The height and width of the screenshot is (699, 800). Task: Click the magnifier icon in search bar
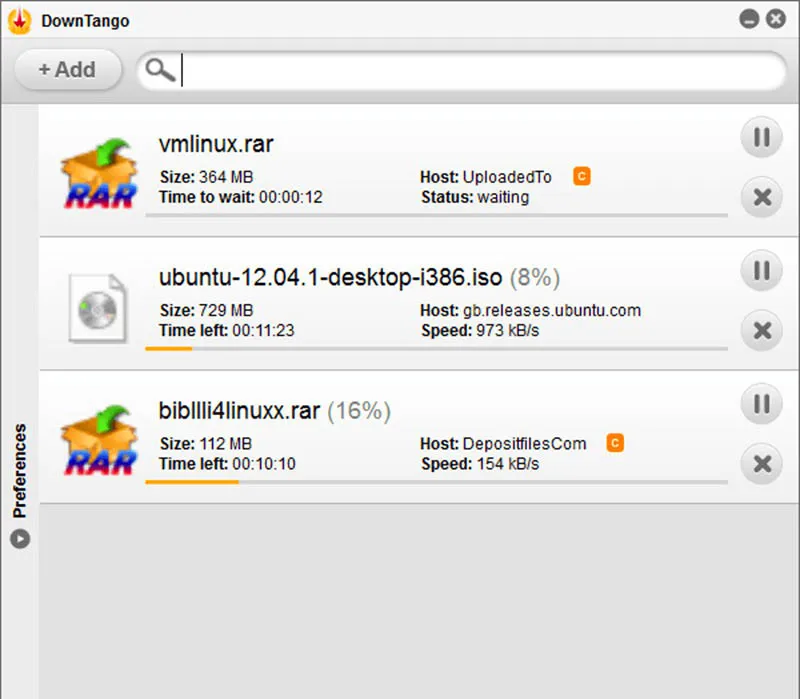[160, 70]
